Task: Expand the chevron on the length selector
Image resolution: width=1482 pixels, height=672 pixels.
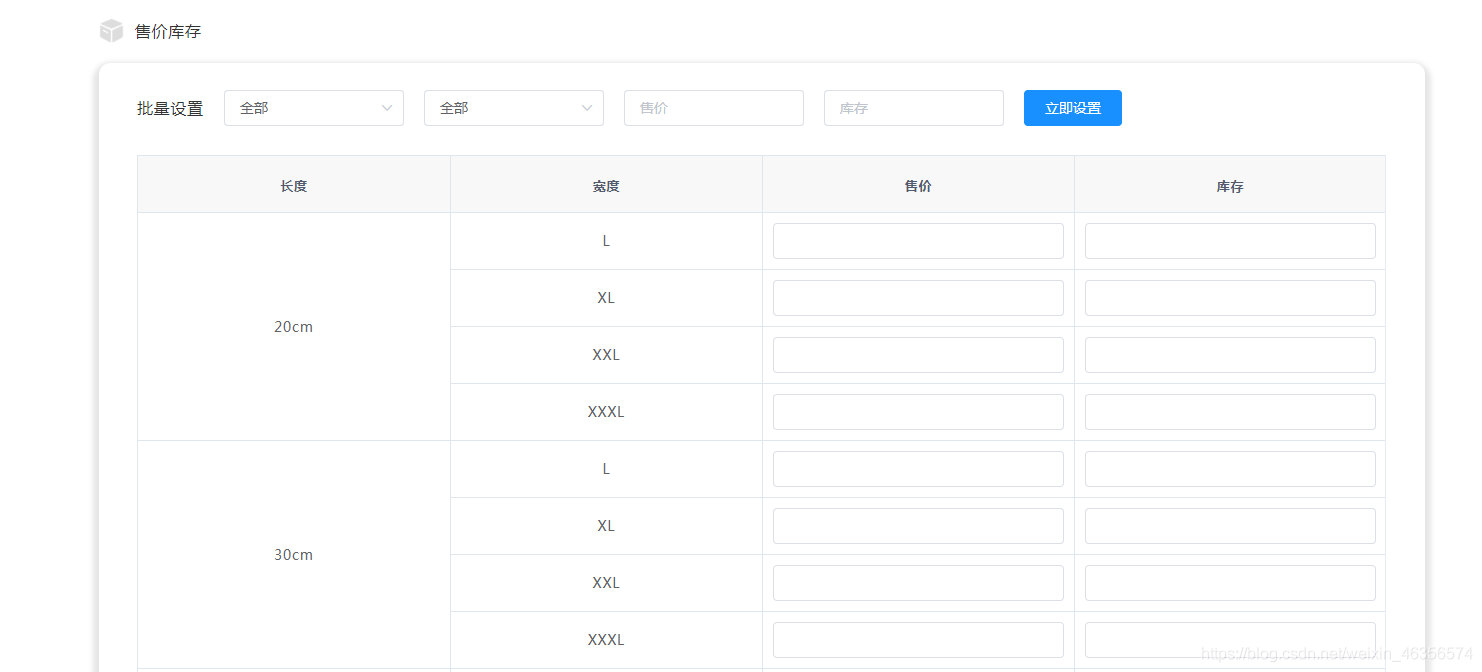Action: [x=389, y=107]
